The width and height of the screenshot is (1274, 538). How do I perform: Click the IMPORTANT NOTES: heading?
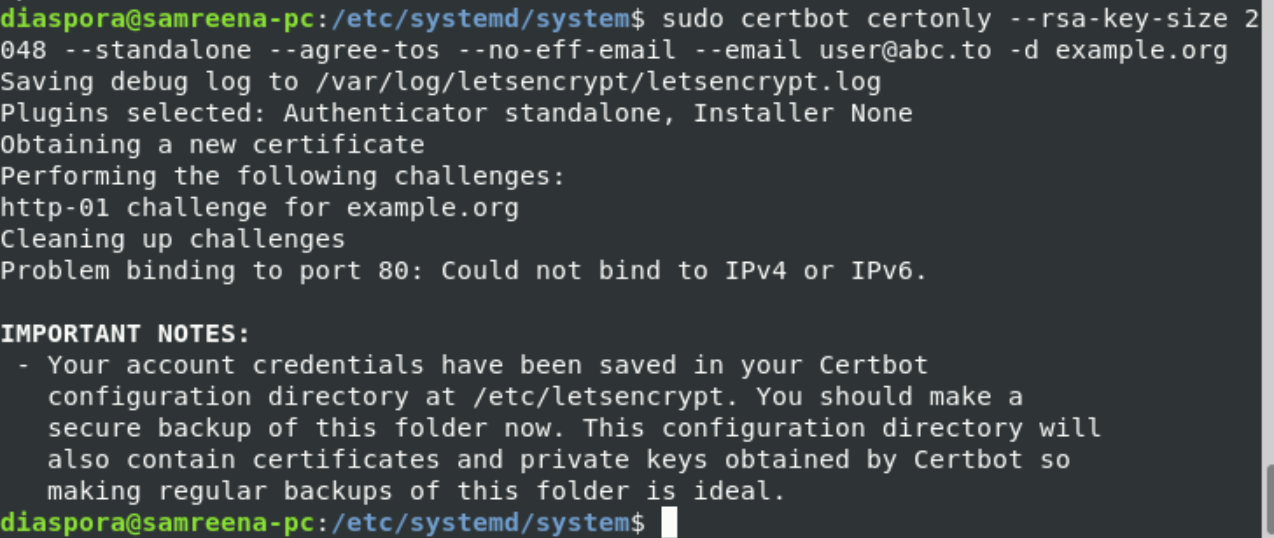click(x=125, y=334)
